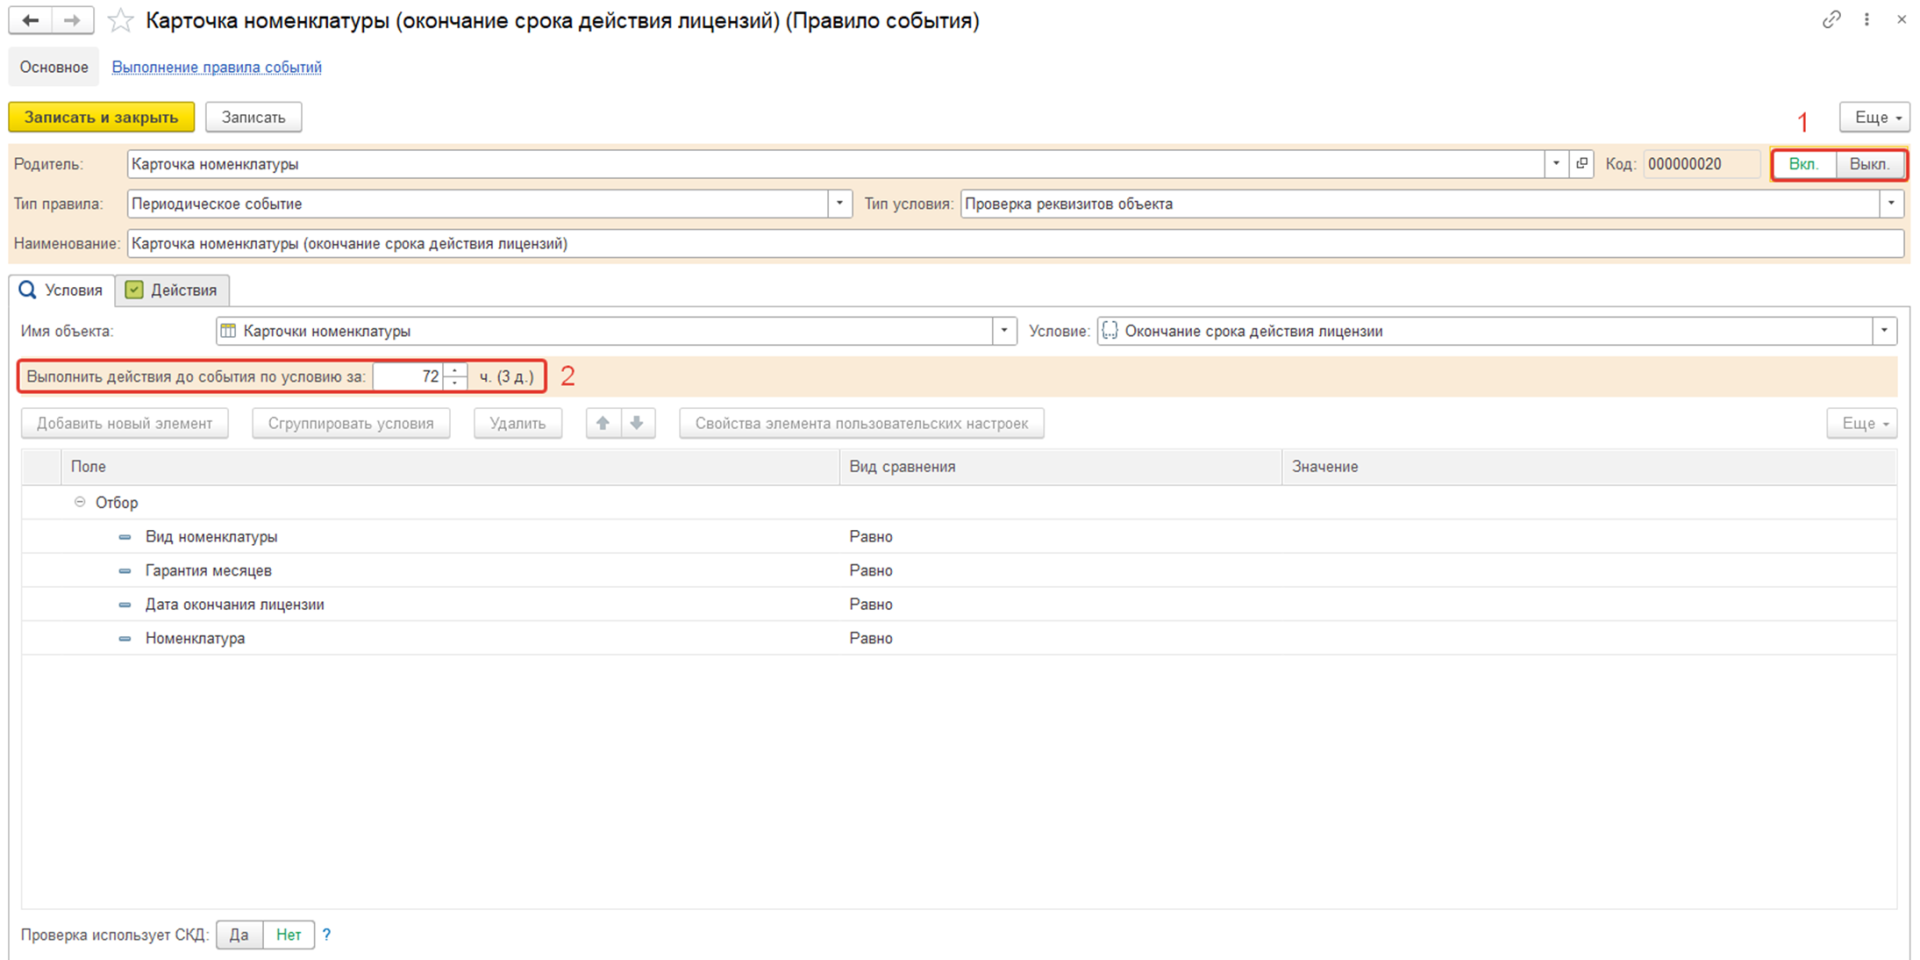
Task: Switch to the Действия tab
Action: point(173,290)
